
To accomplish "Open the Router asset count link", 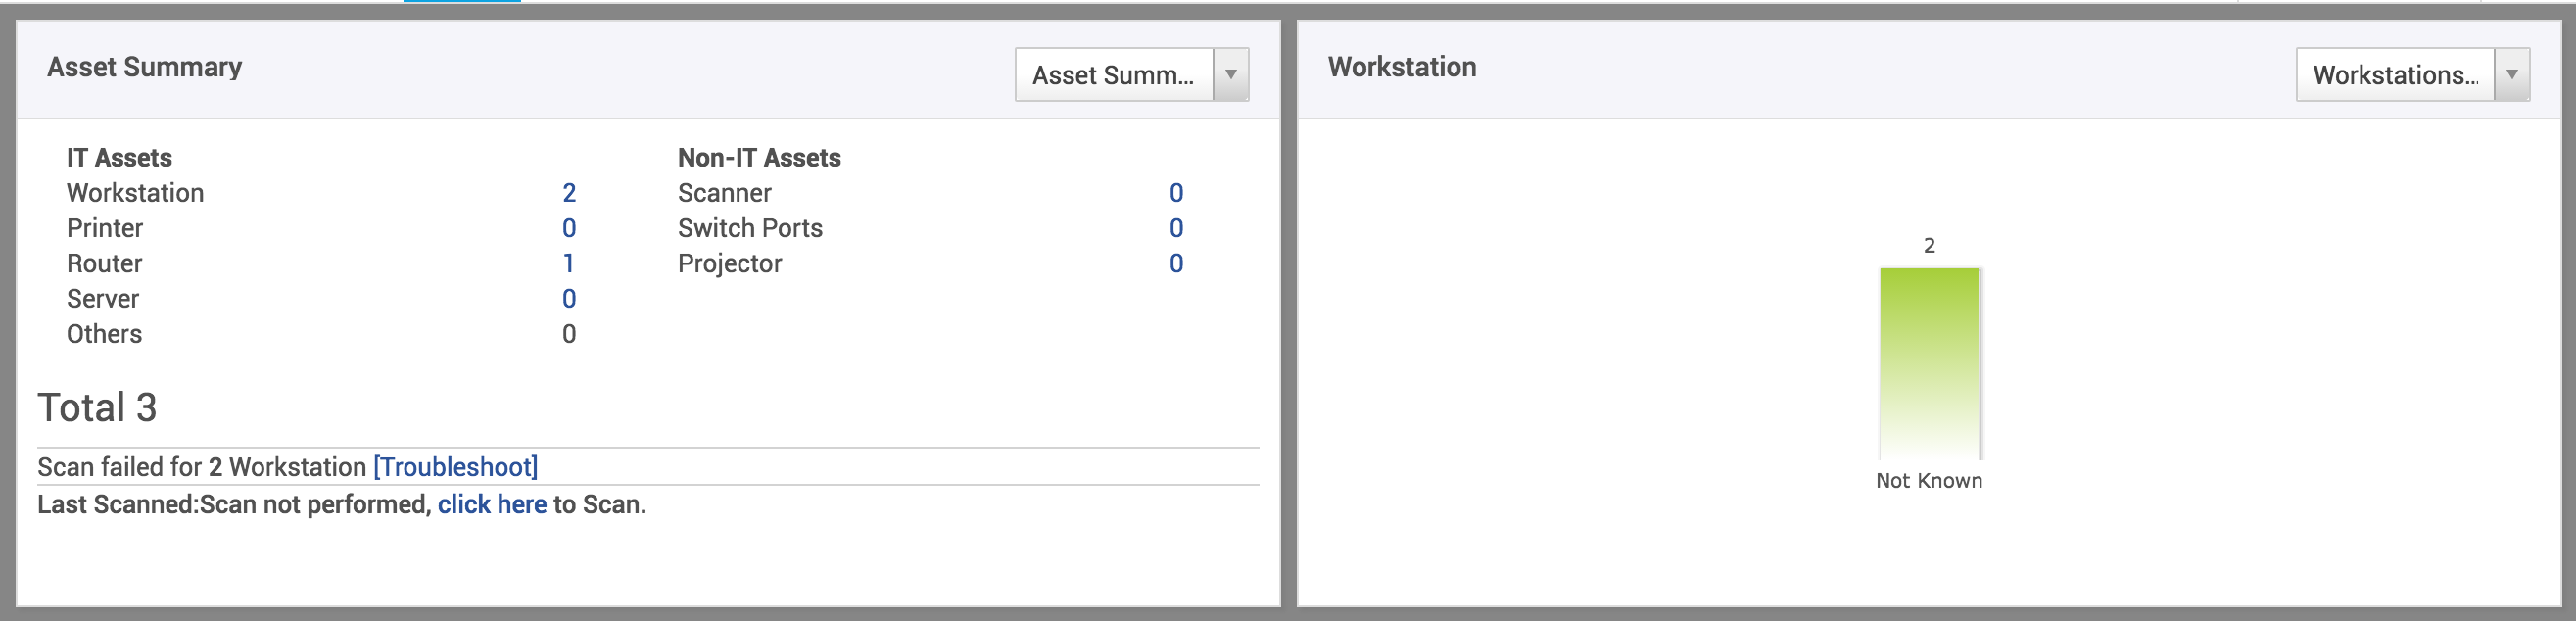I will (568, 263).
